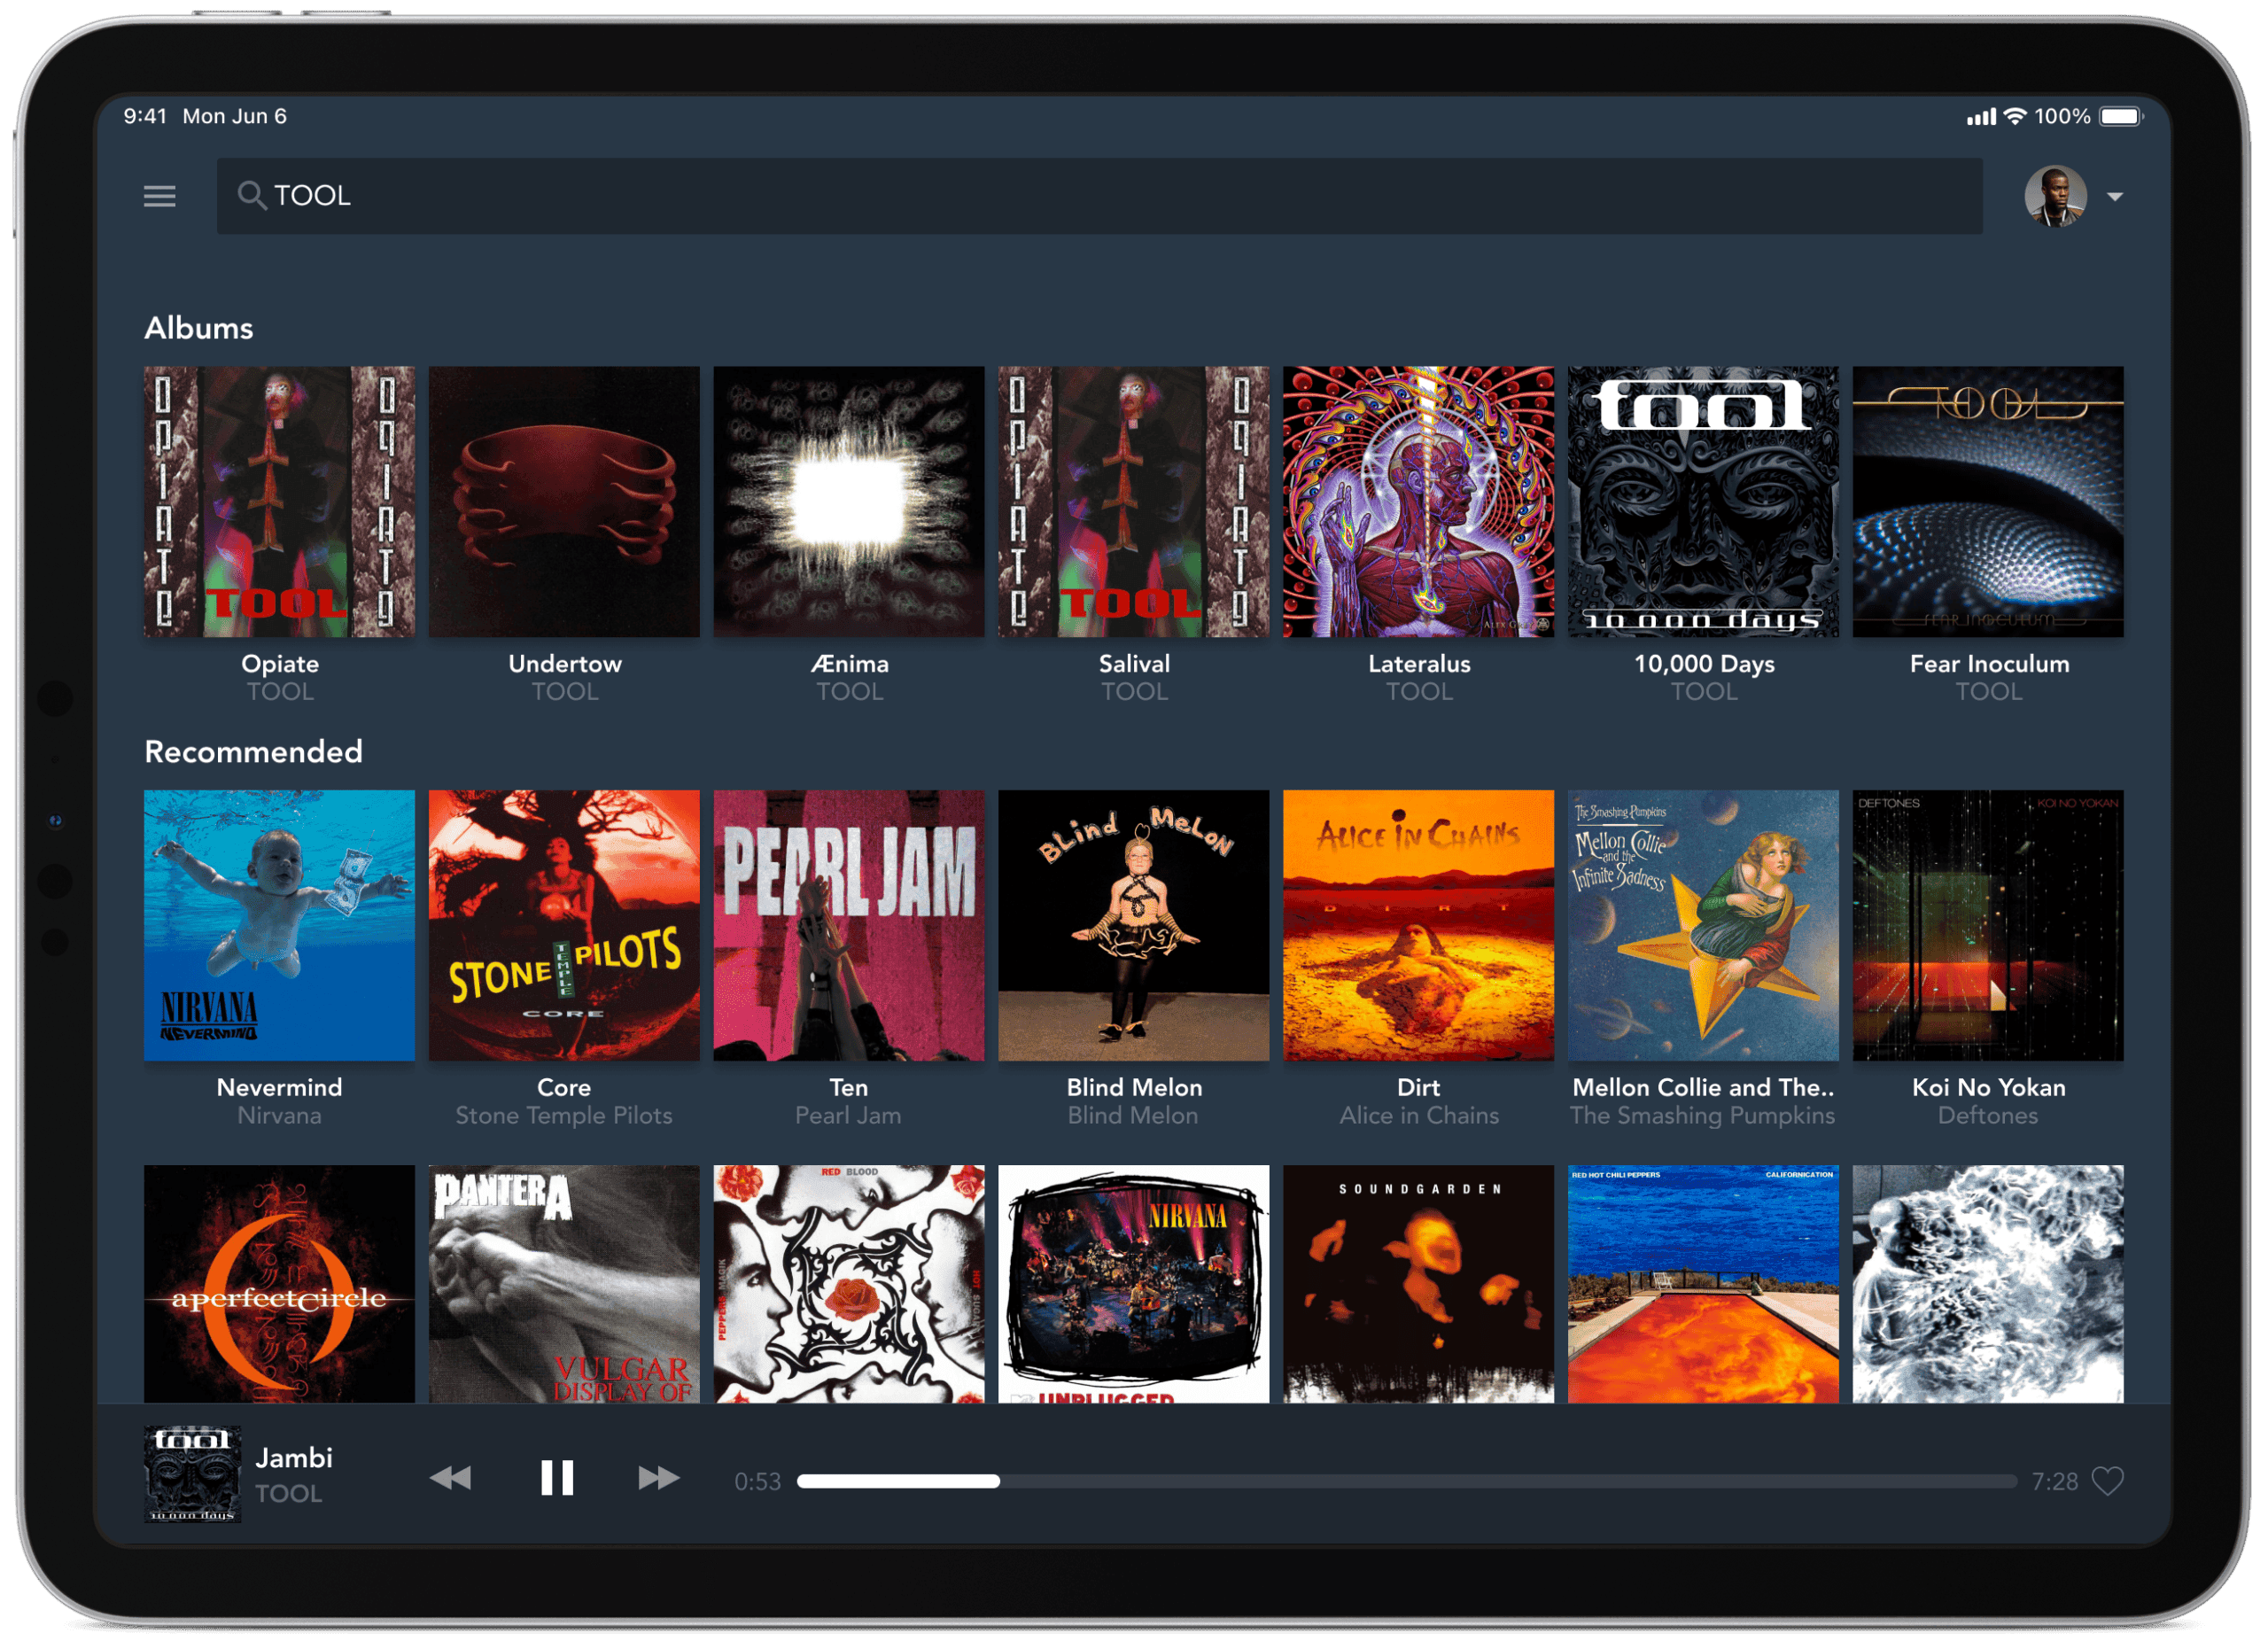Click the Opiate album title
Screen dimensions: 2268x1641
tap(280, 665)
